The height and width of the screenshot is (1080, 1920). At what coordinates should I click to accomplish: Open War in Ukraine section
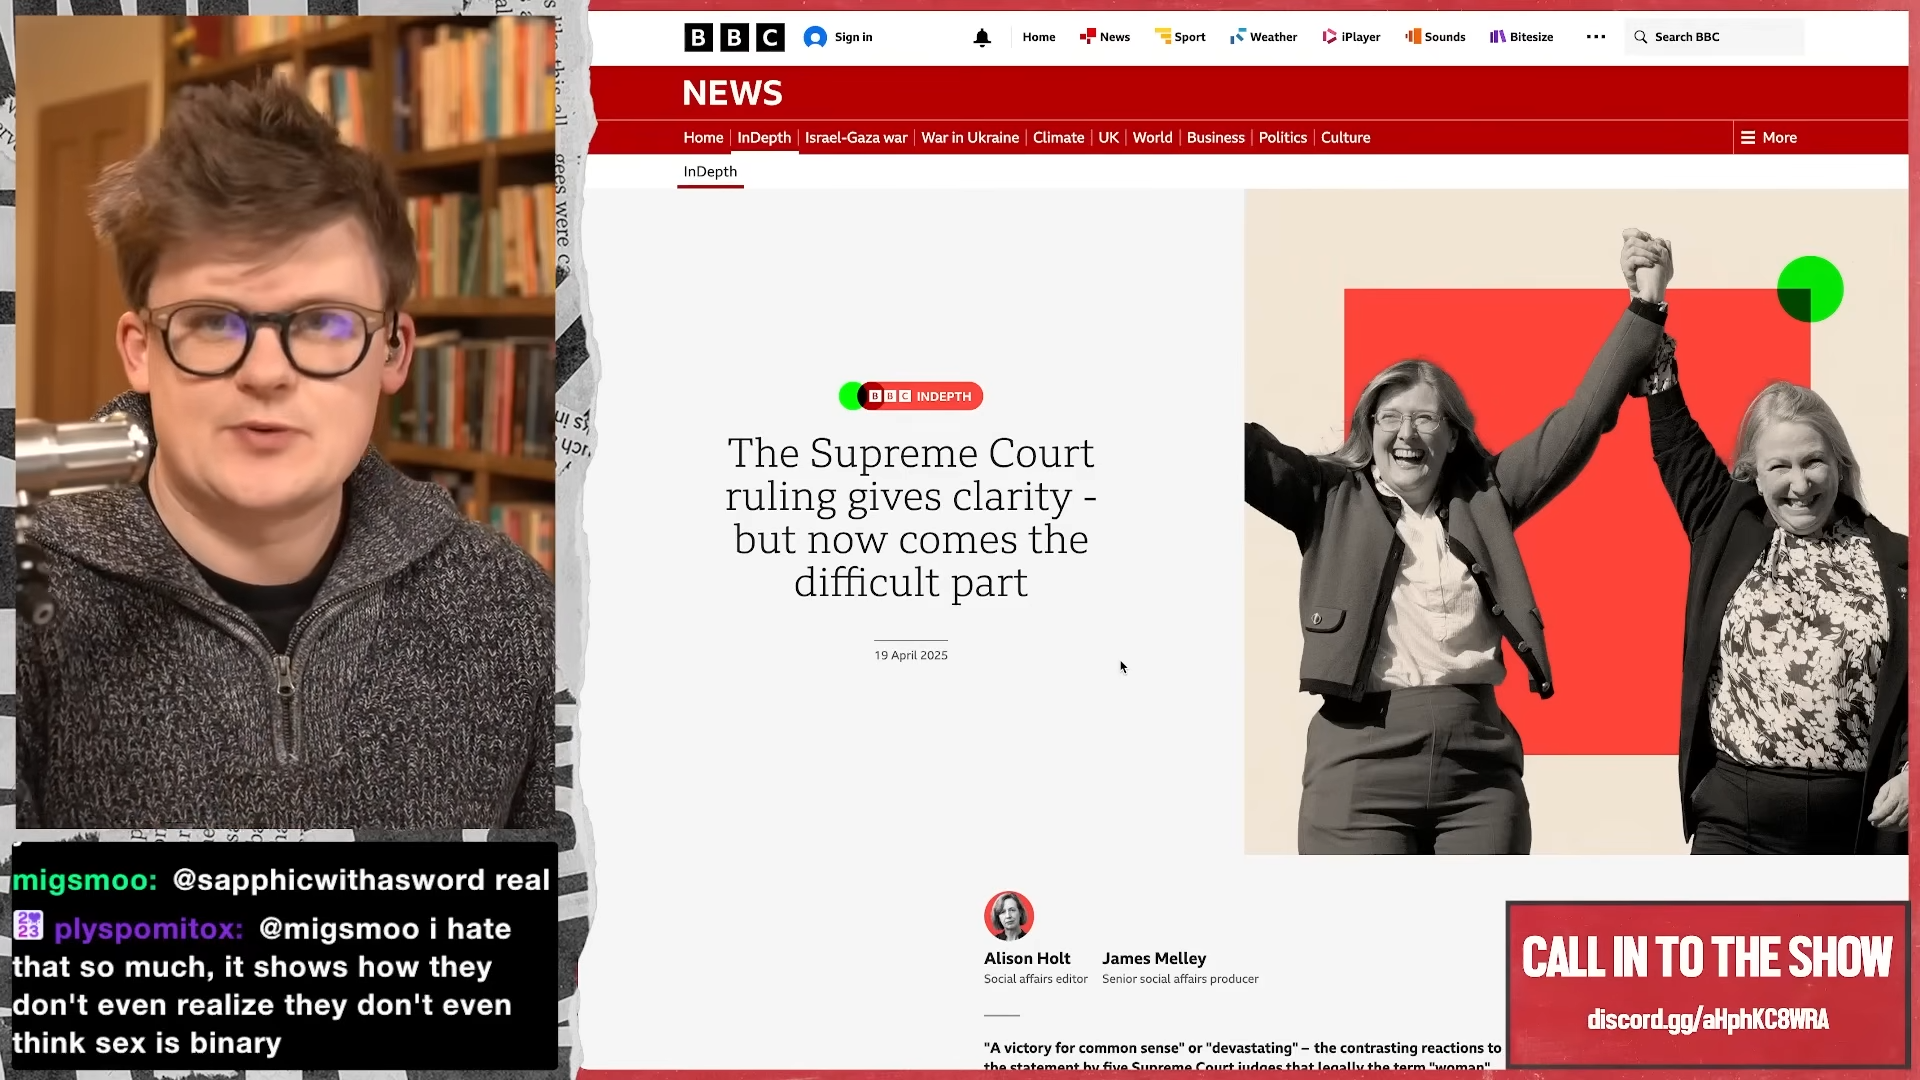(970, 138)
